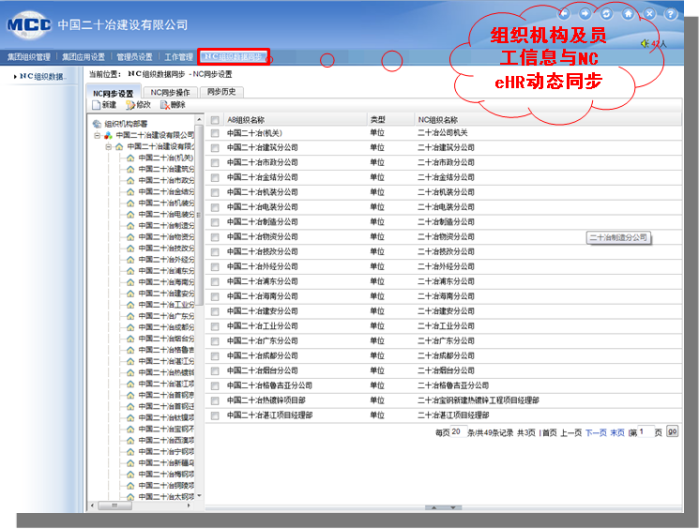700x529 pixels.
Task: Click the X exit icon in header
Action: click(x=649, y=14)
